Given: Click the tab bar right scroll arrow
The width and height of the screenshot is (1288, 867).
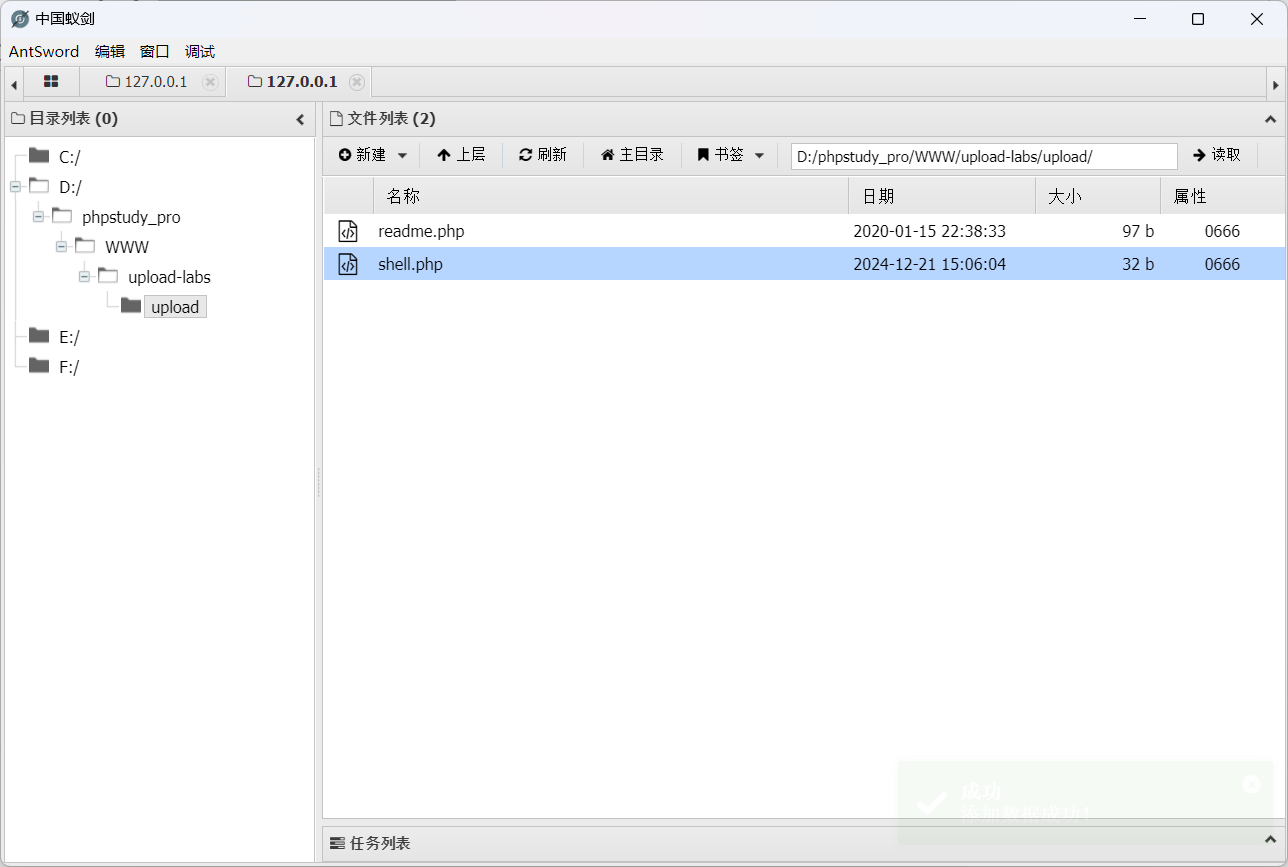Looking at the screenshot, I should coord(1275,85).
